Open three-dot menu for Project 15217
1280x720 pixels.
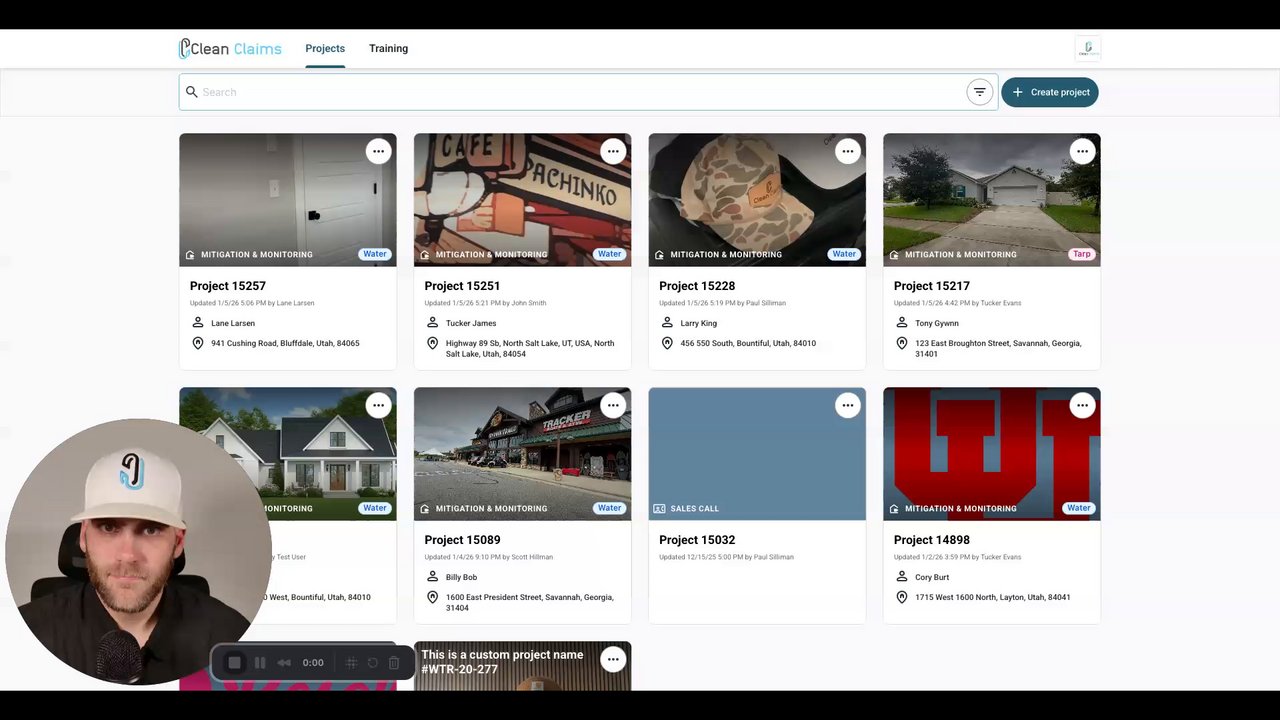(x=1082, y=151)
